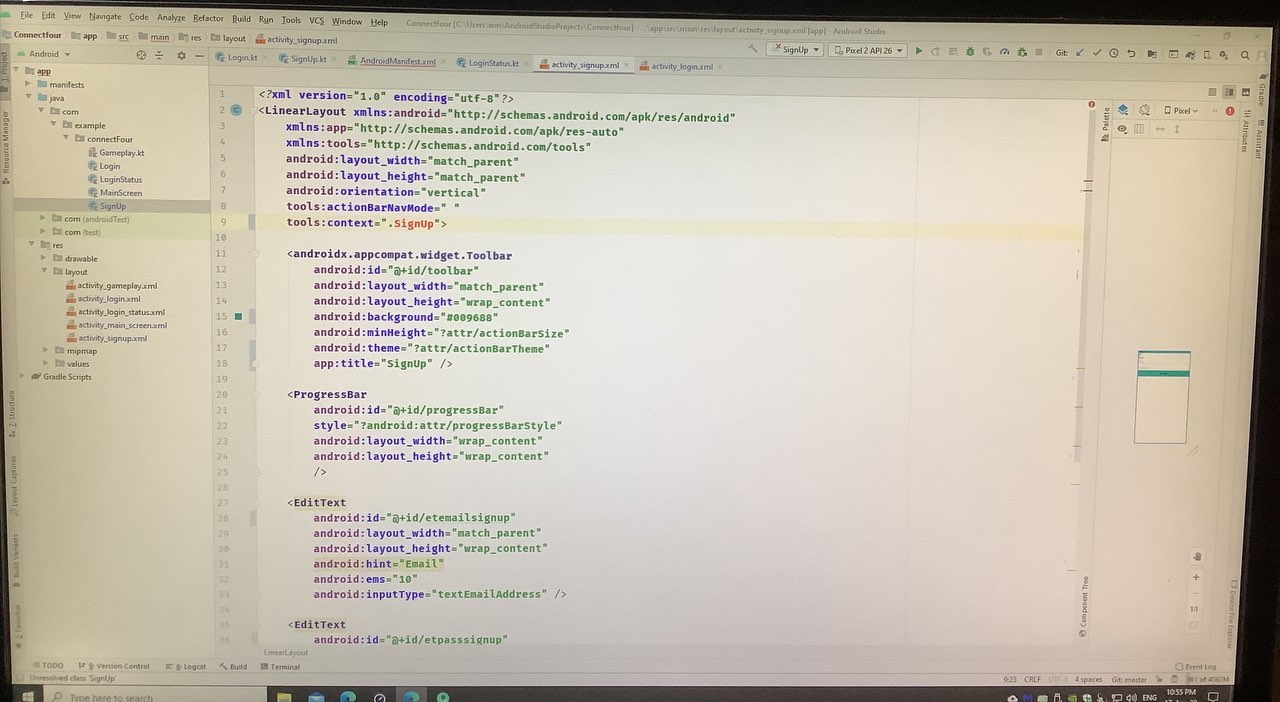The width and height of the screenshot is (1280, 702).
Task: Click the green color swatch on line 15
Action: pyautogui.click(x=238, y=317)
